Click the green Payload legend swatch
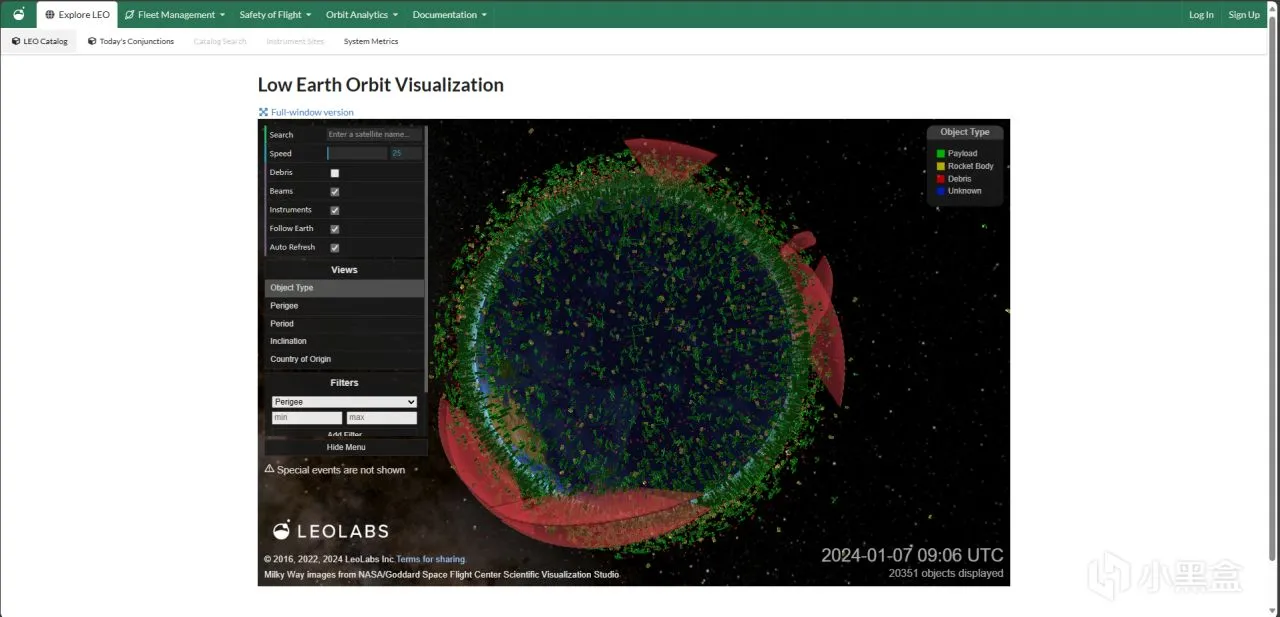Image resolution: width=1280 pixels, height=617 pixels. click(x=941, y=153)
